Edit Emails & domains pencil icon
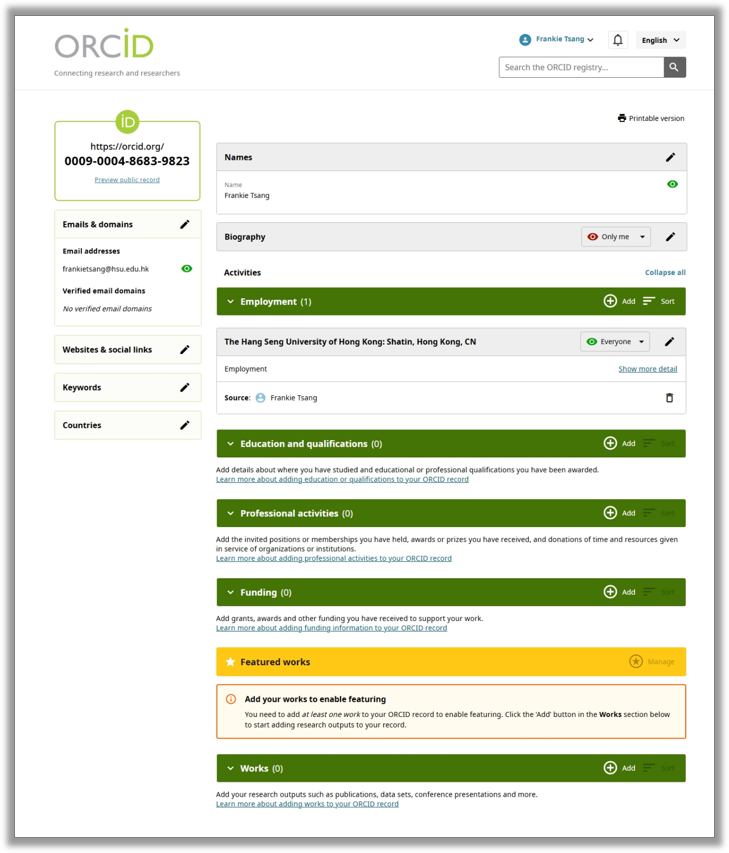This screenshot has height=853, width=729. [185, 224]
